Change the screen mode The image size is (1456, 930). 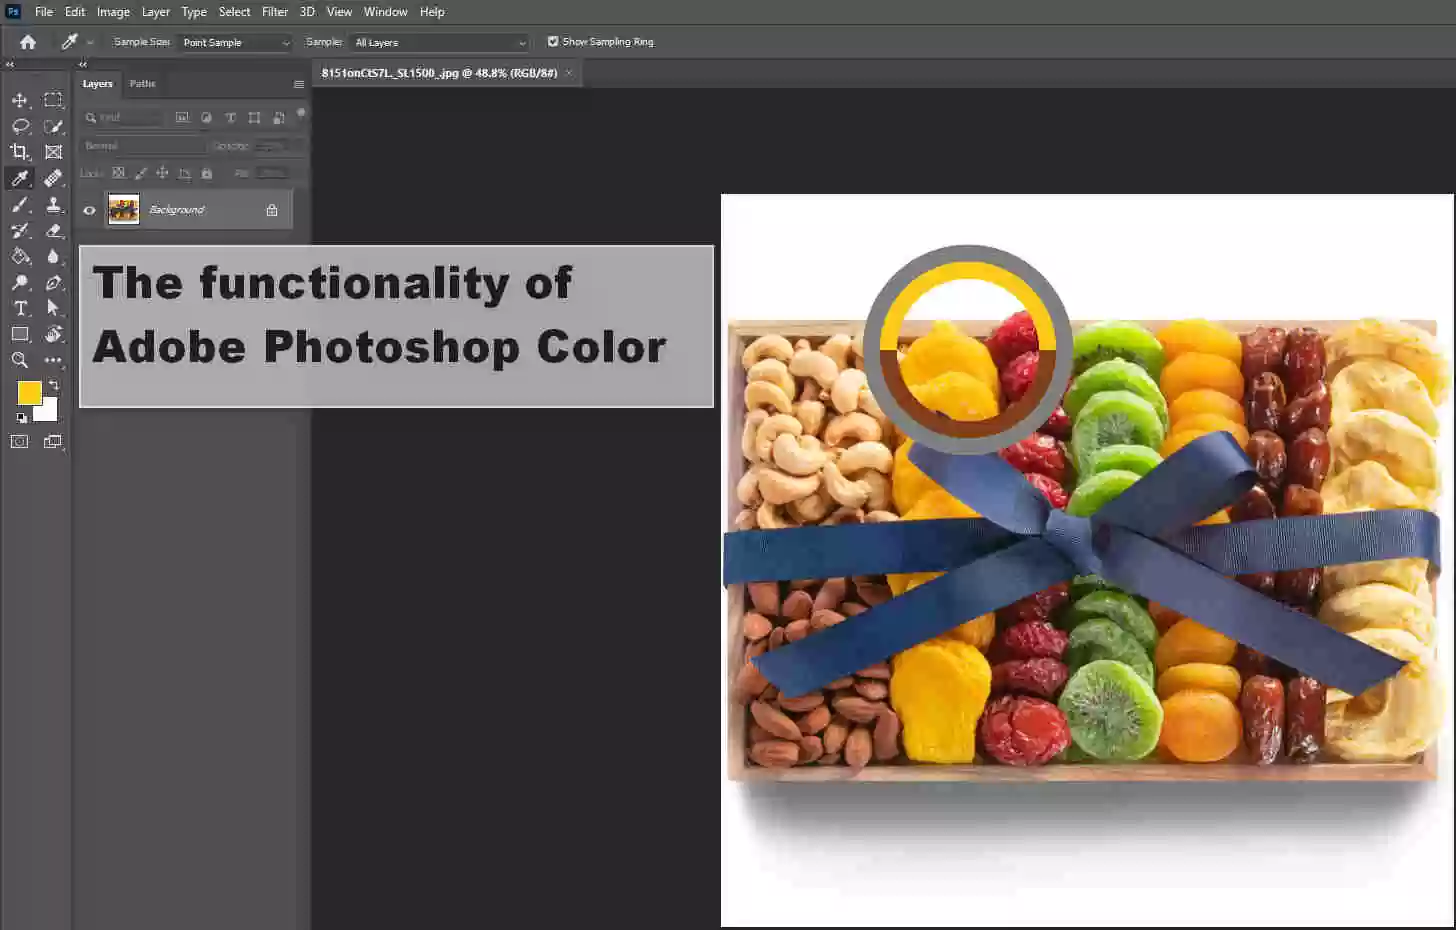53,441
